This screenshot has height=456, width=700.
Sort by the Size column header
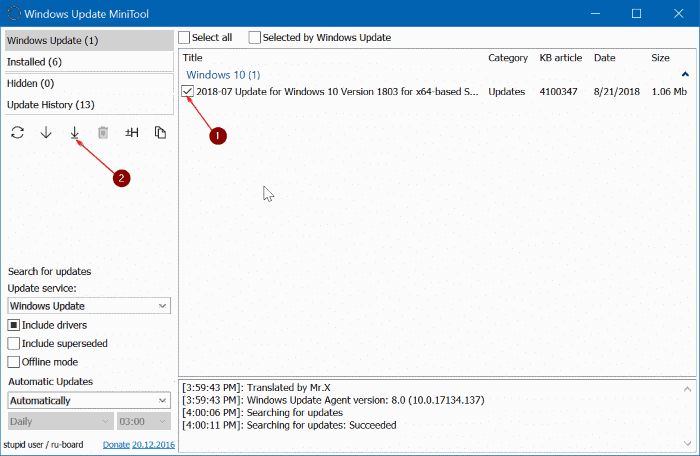point(660,58)
